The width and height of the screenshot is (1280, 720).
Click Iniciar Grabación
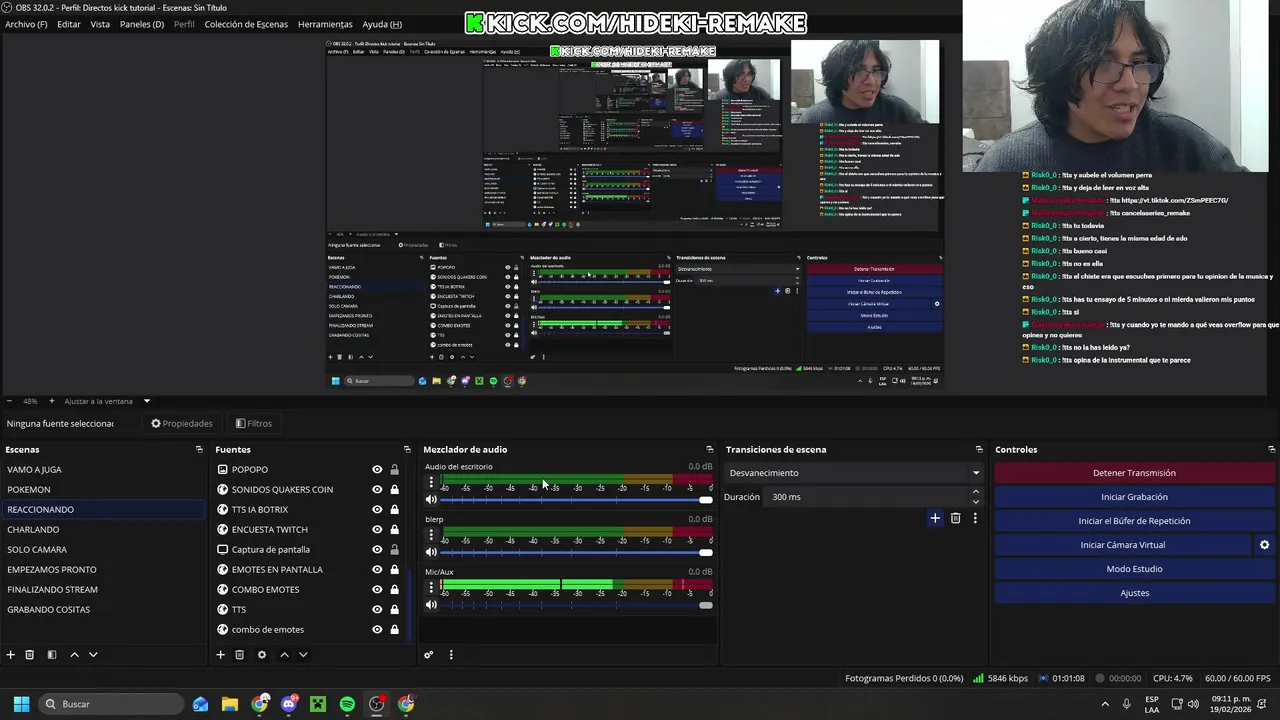click(x=1134, y=497)
